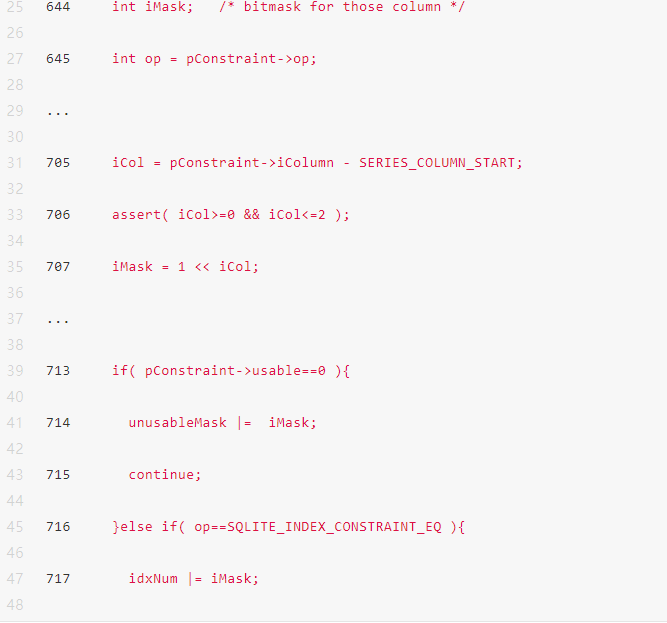Viewport: 667px width, 623px height.
Task: Click source line number 705
Action: (x=58, y=162)
